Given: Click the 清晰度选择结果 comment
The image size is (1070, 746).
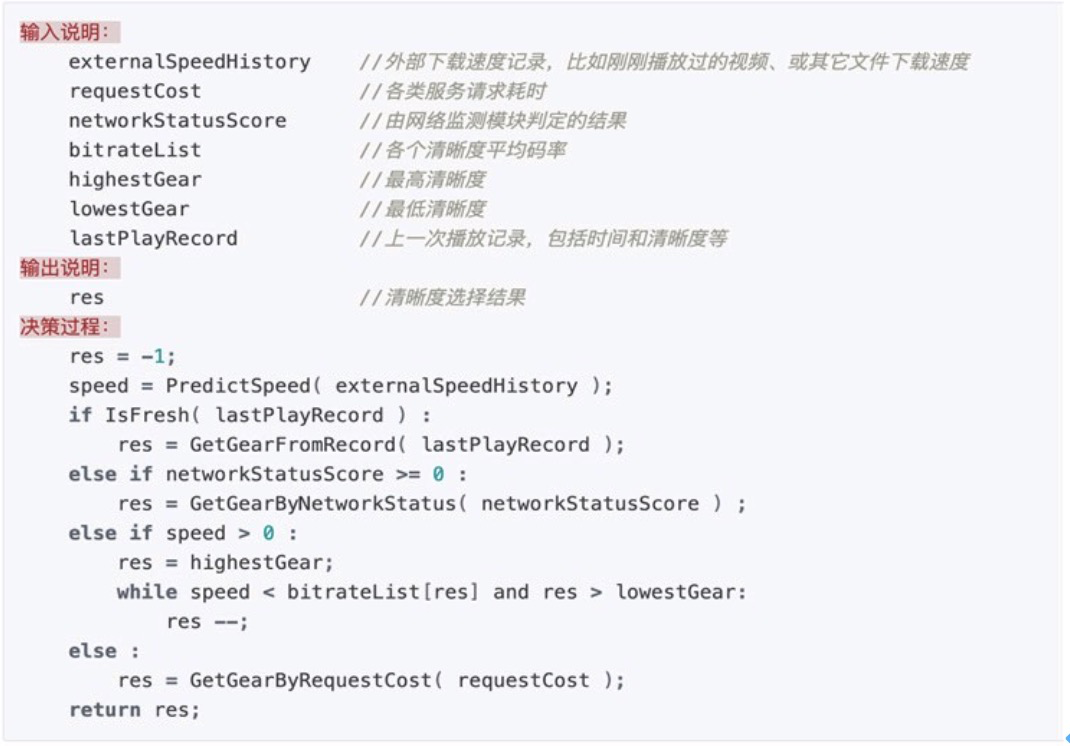Looking at the screenshot, I should coord(455,298).
